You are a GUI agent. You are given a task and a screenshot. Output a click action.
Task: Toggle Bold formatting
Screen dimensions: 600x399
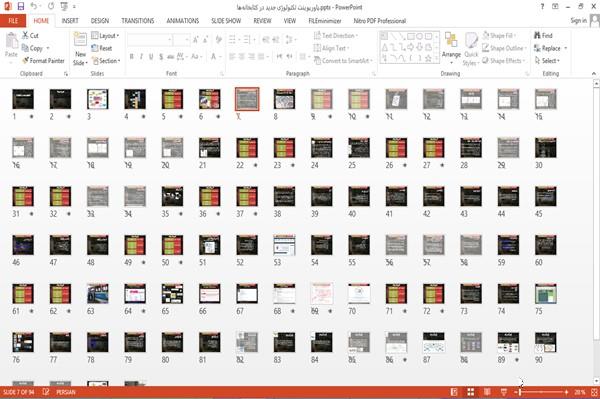click(132, 57)
